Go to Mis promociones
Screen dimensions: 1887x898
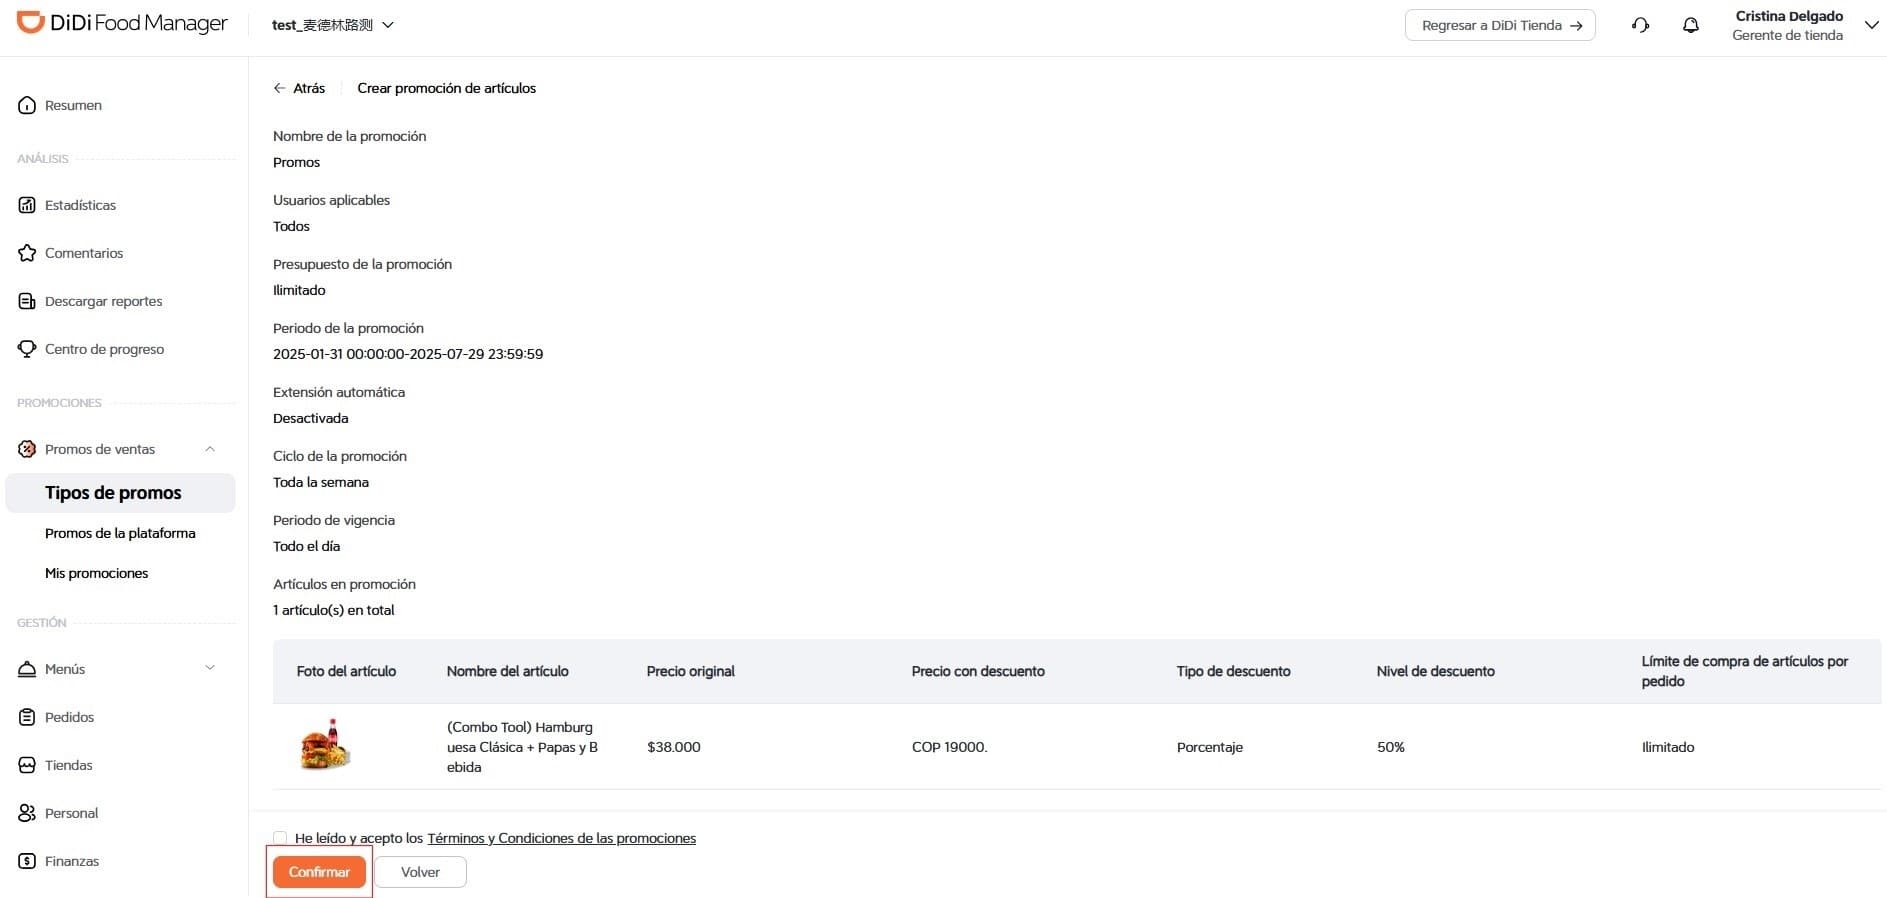(96, 573)
